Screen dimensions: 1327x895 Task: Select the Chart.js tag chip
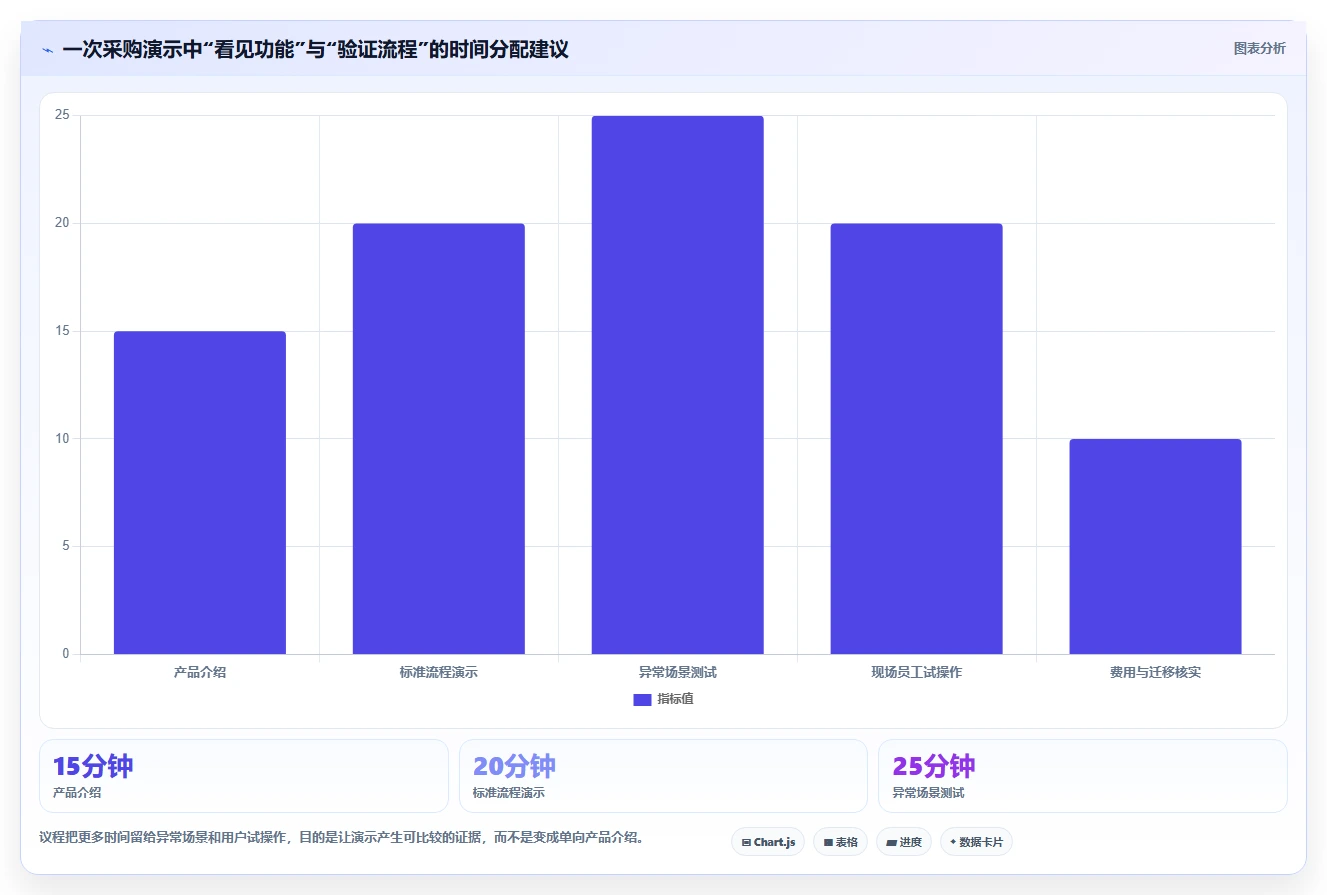click(x=768, y=842)
